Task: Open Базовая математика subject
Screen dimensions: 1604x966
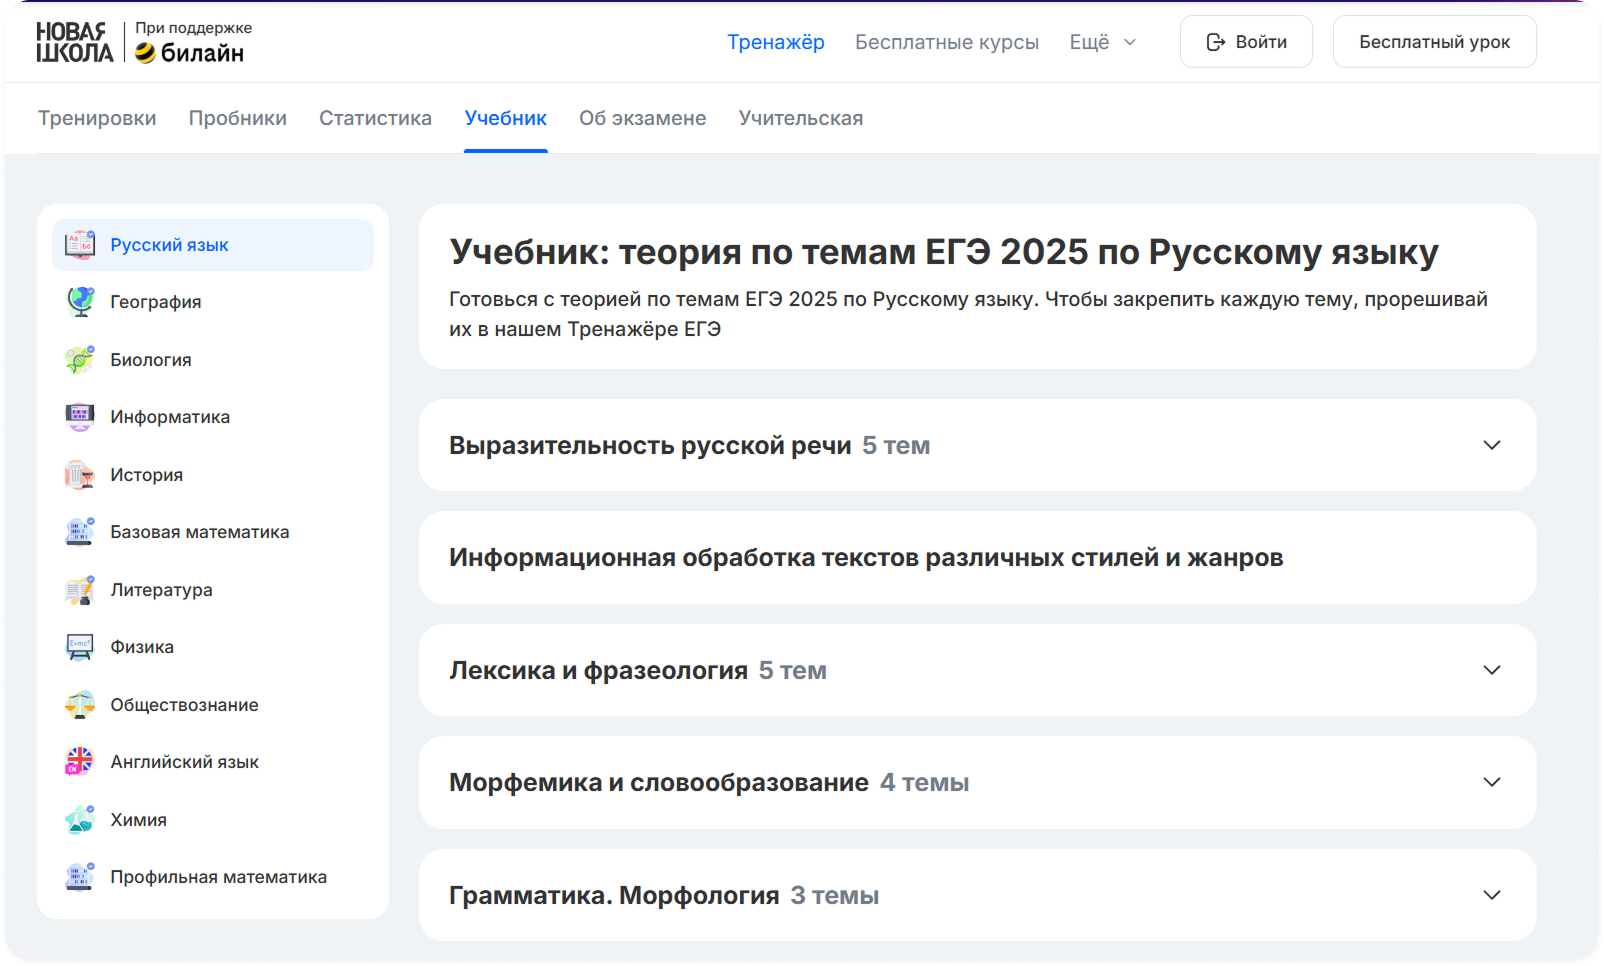Action: point(213,532)
